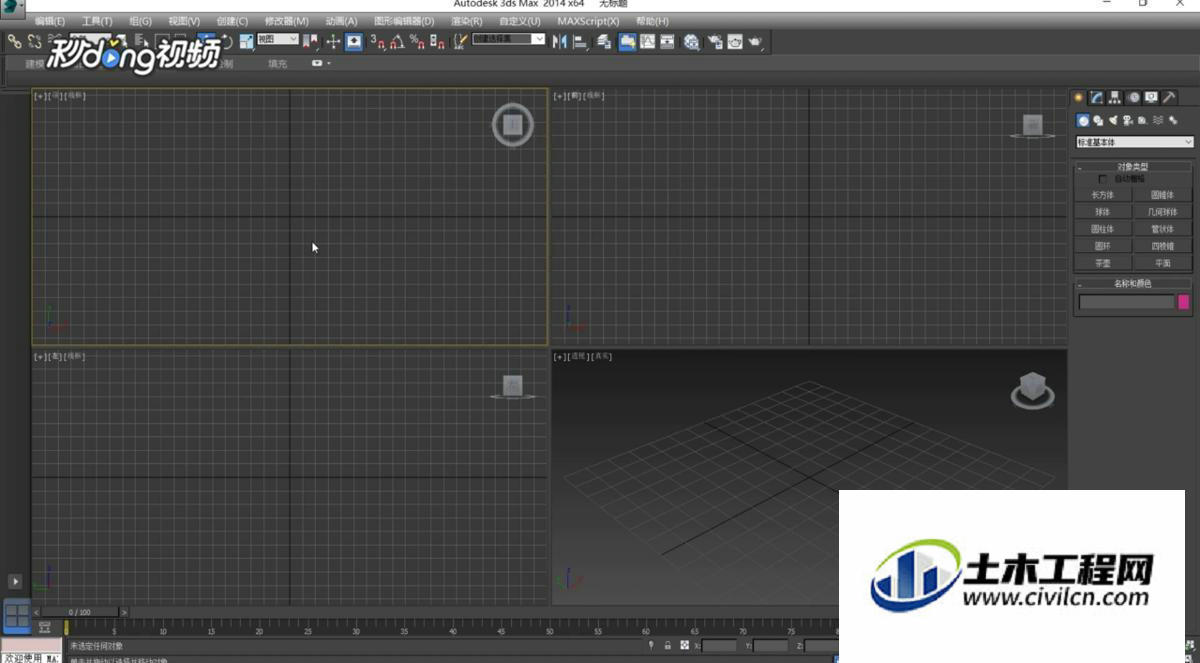Toggle the Angle Snap button
Viewport: 1200px width, 663px height.
(x=397, y=41)
